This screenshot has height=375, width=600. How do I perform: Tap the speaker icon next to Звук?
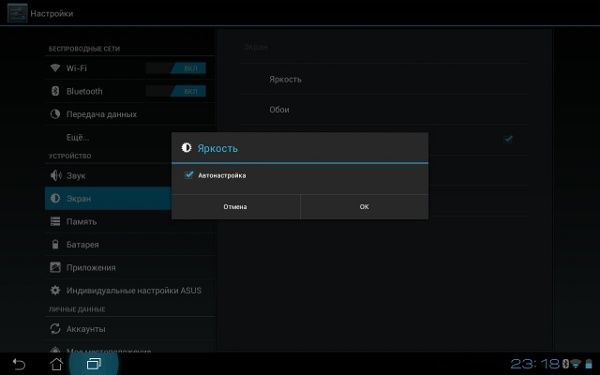coord(56,176)
